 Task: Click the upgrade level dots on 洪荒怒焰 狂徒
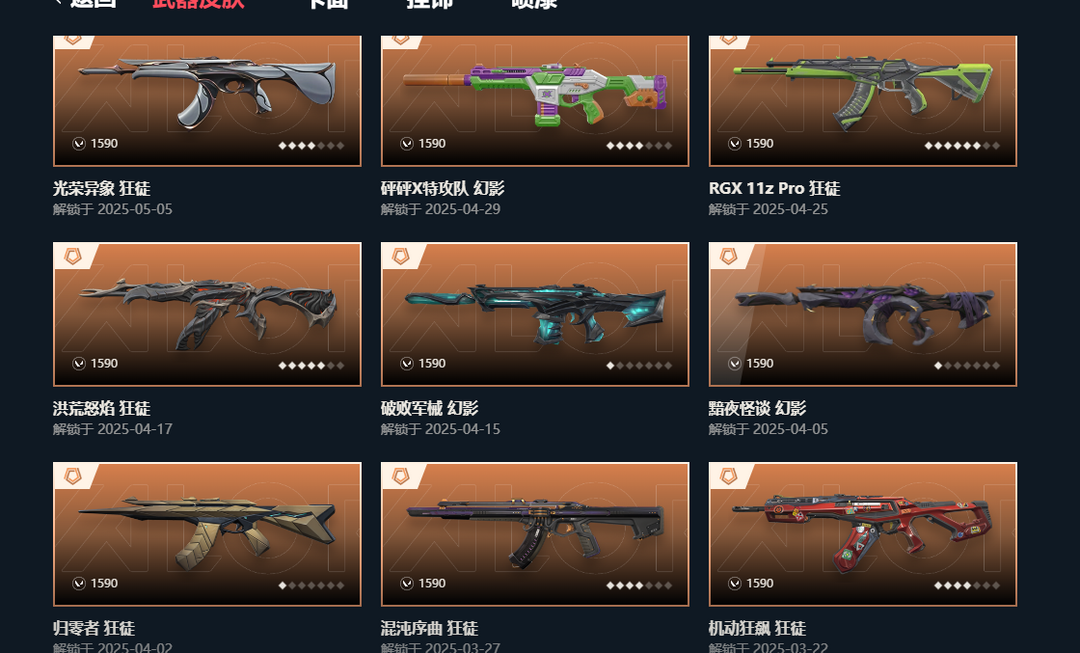[311, 365]
